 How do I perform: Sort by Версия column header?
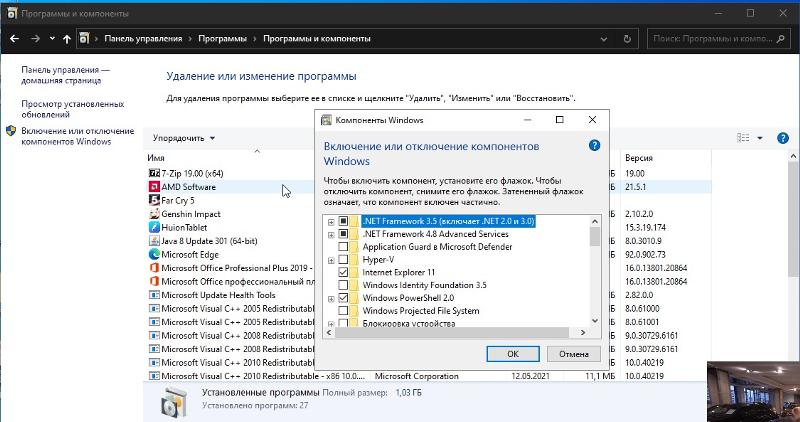click(639, 158)
